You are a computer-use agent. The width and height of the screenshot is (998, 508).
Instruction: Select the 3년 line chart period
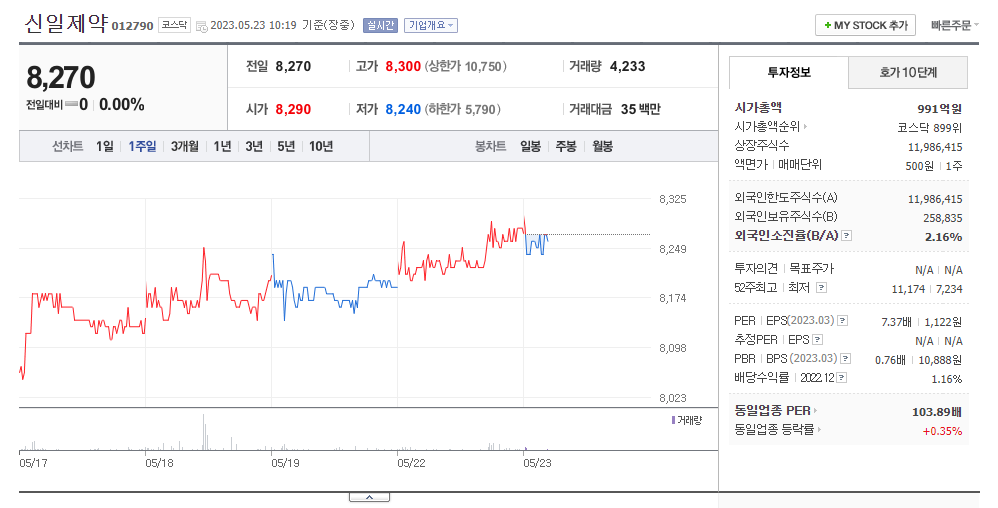[254, 146]
